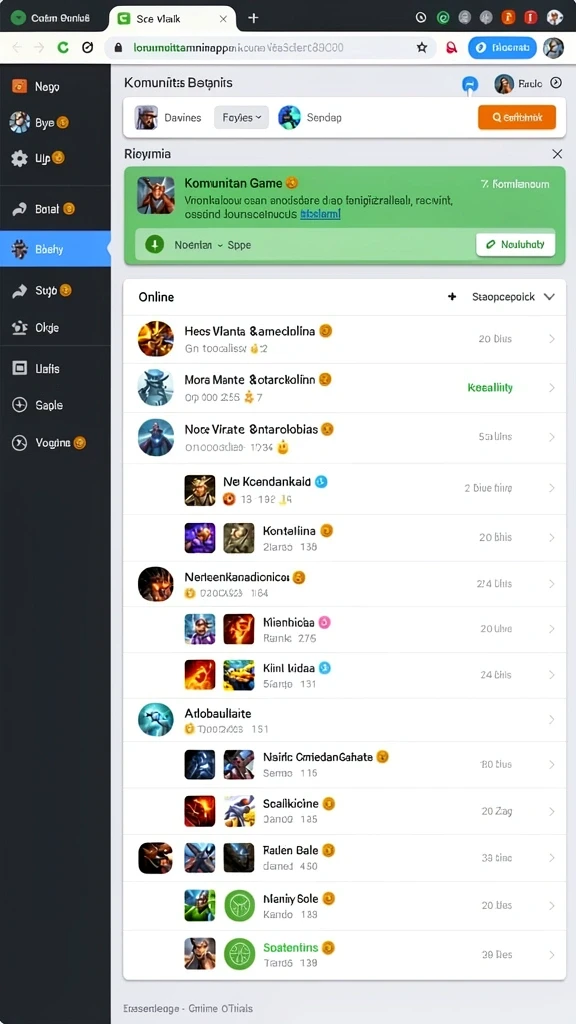Expand the Atlobaullaite row chevron

pyautogui.click(x=552, y=719)
